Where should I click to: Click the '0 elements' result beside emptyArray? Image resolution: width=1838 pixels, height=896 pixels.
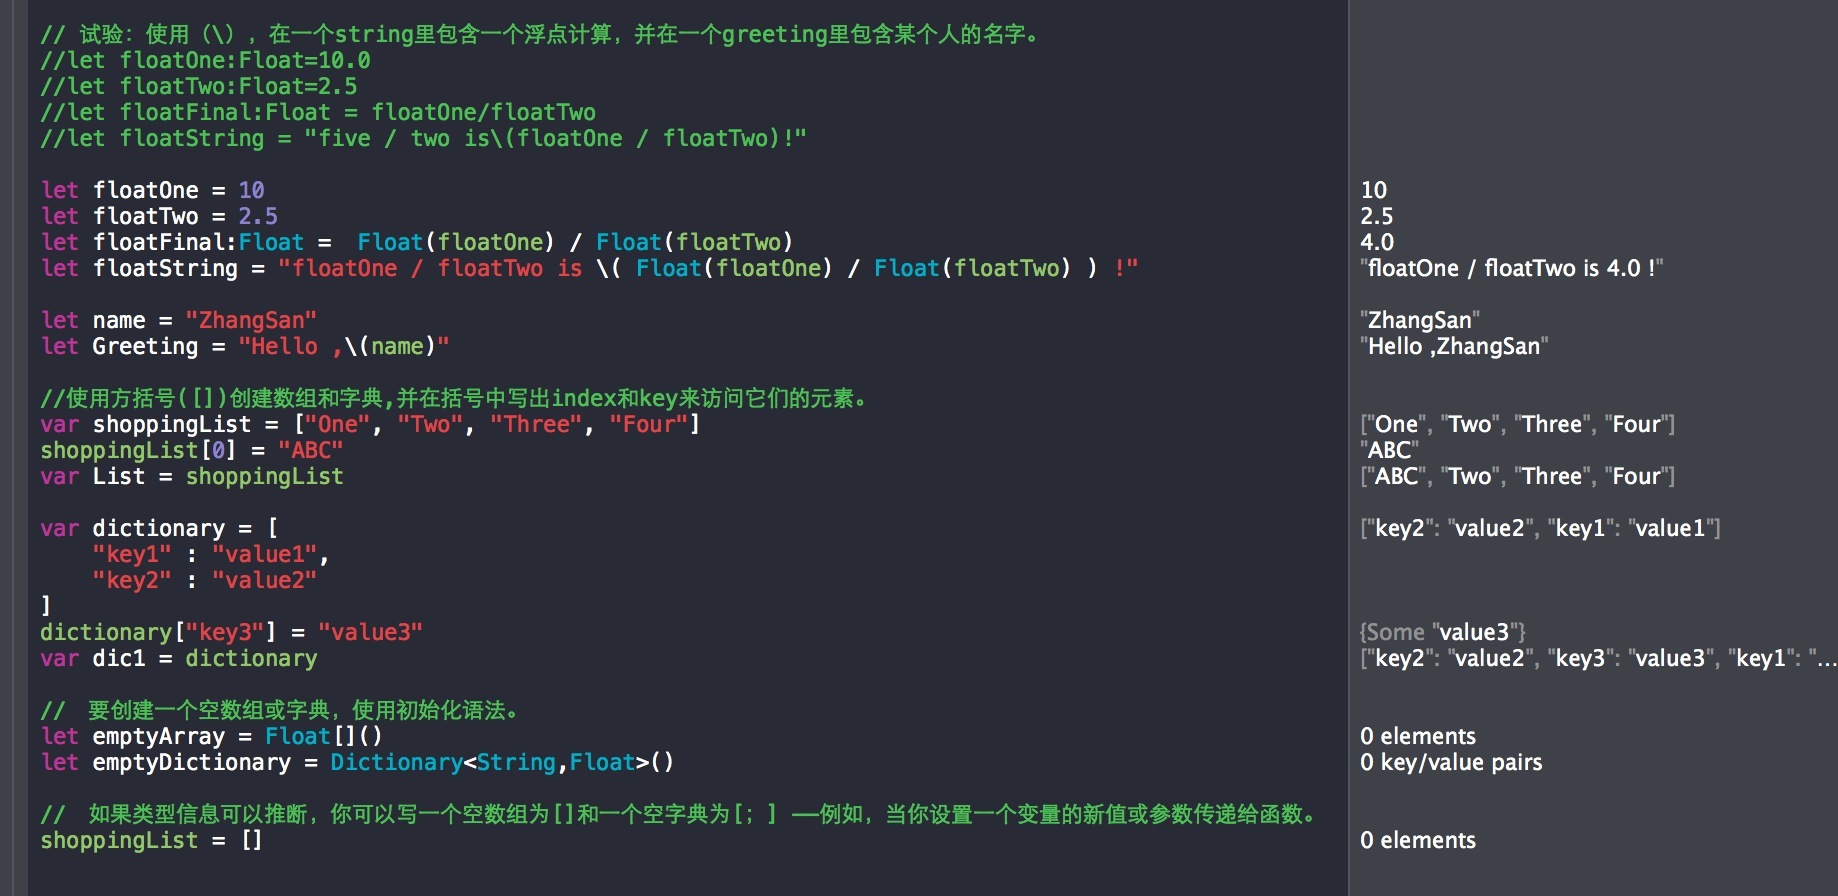click(x=1418, y=736)
